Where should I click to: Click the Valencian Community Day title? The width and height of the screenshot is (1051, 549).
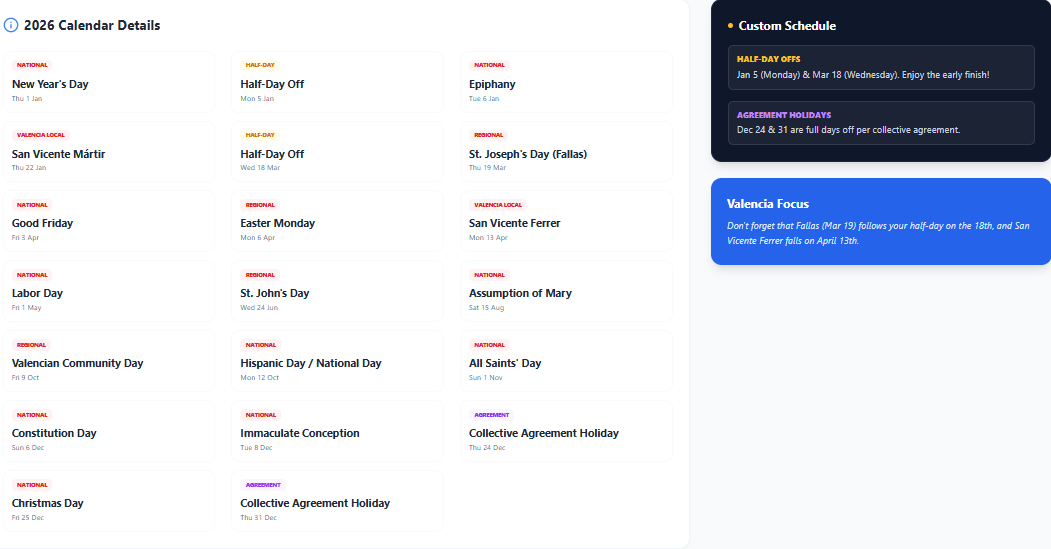pyautogui.click(x=77, y=363)
